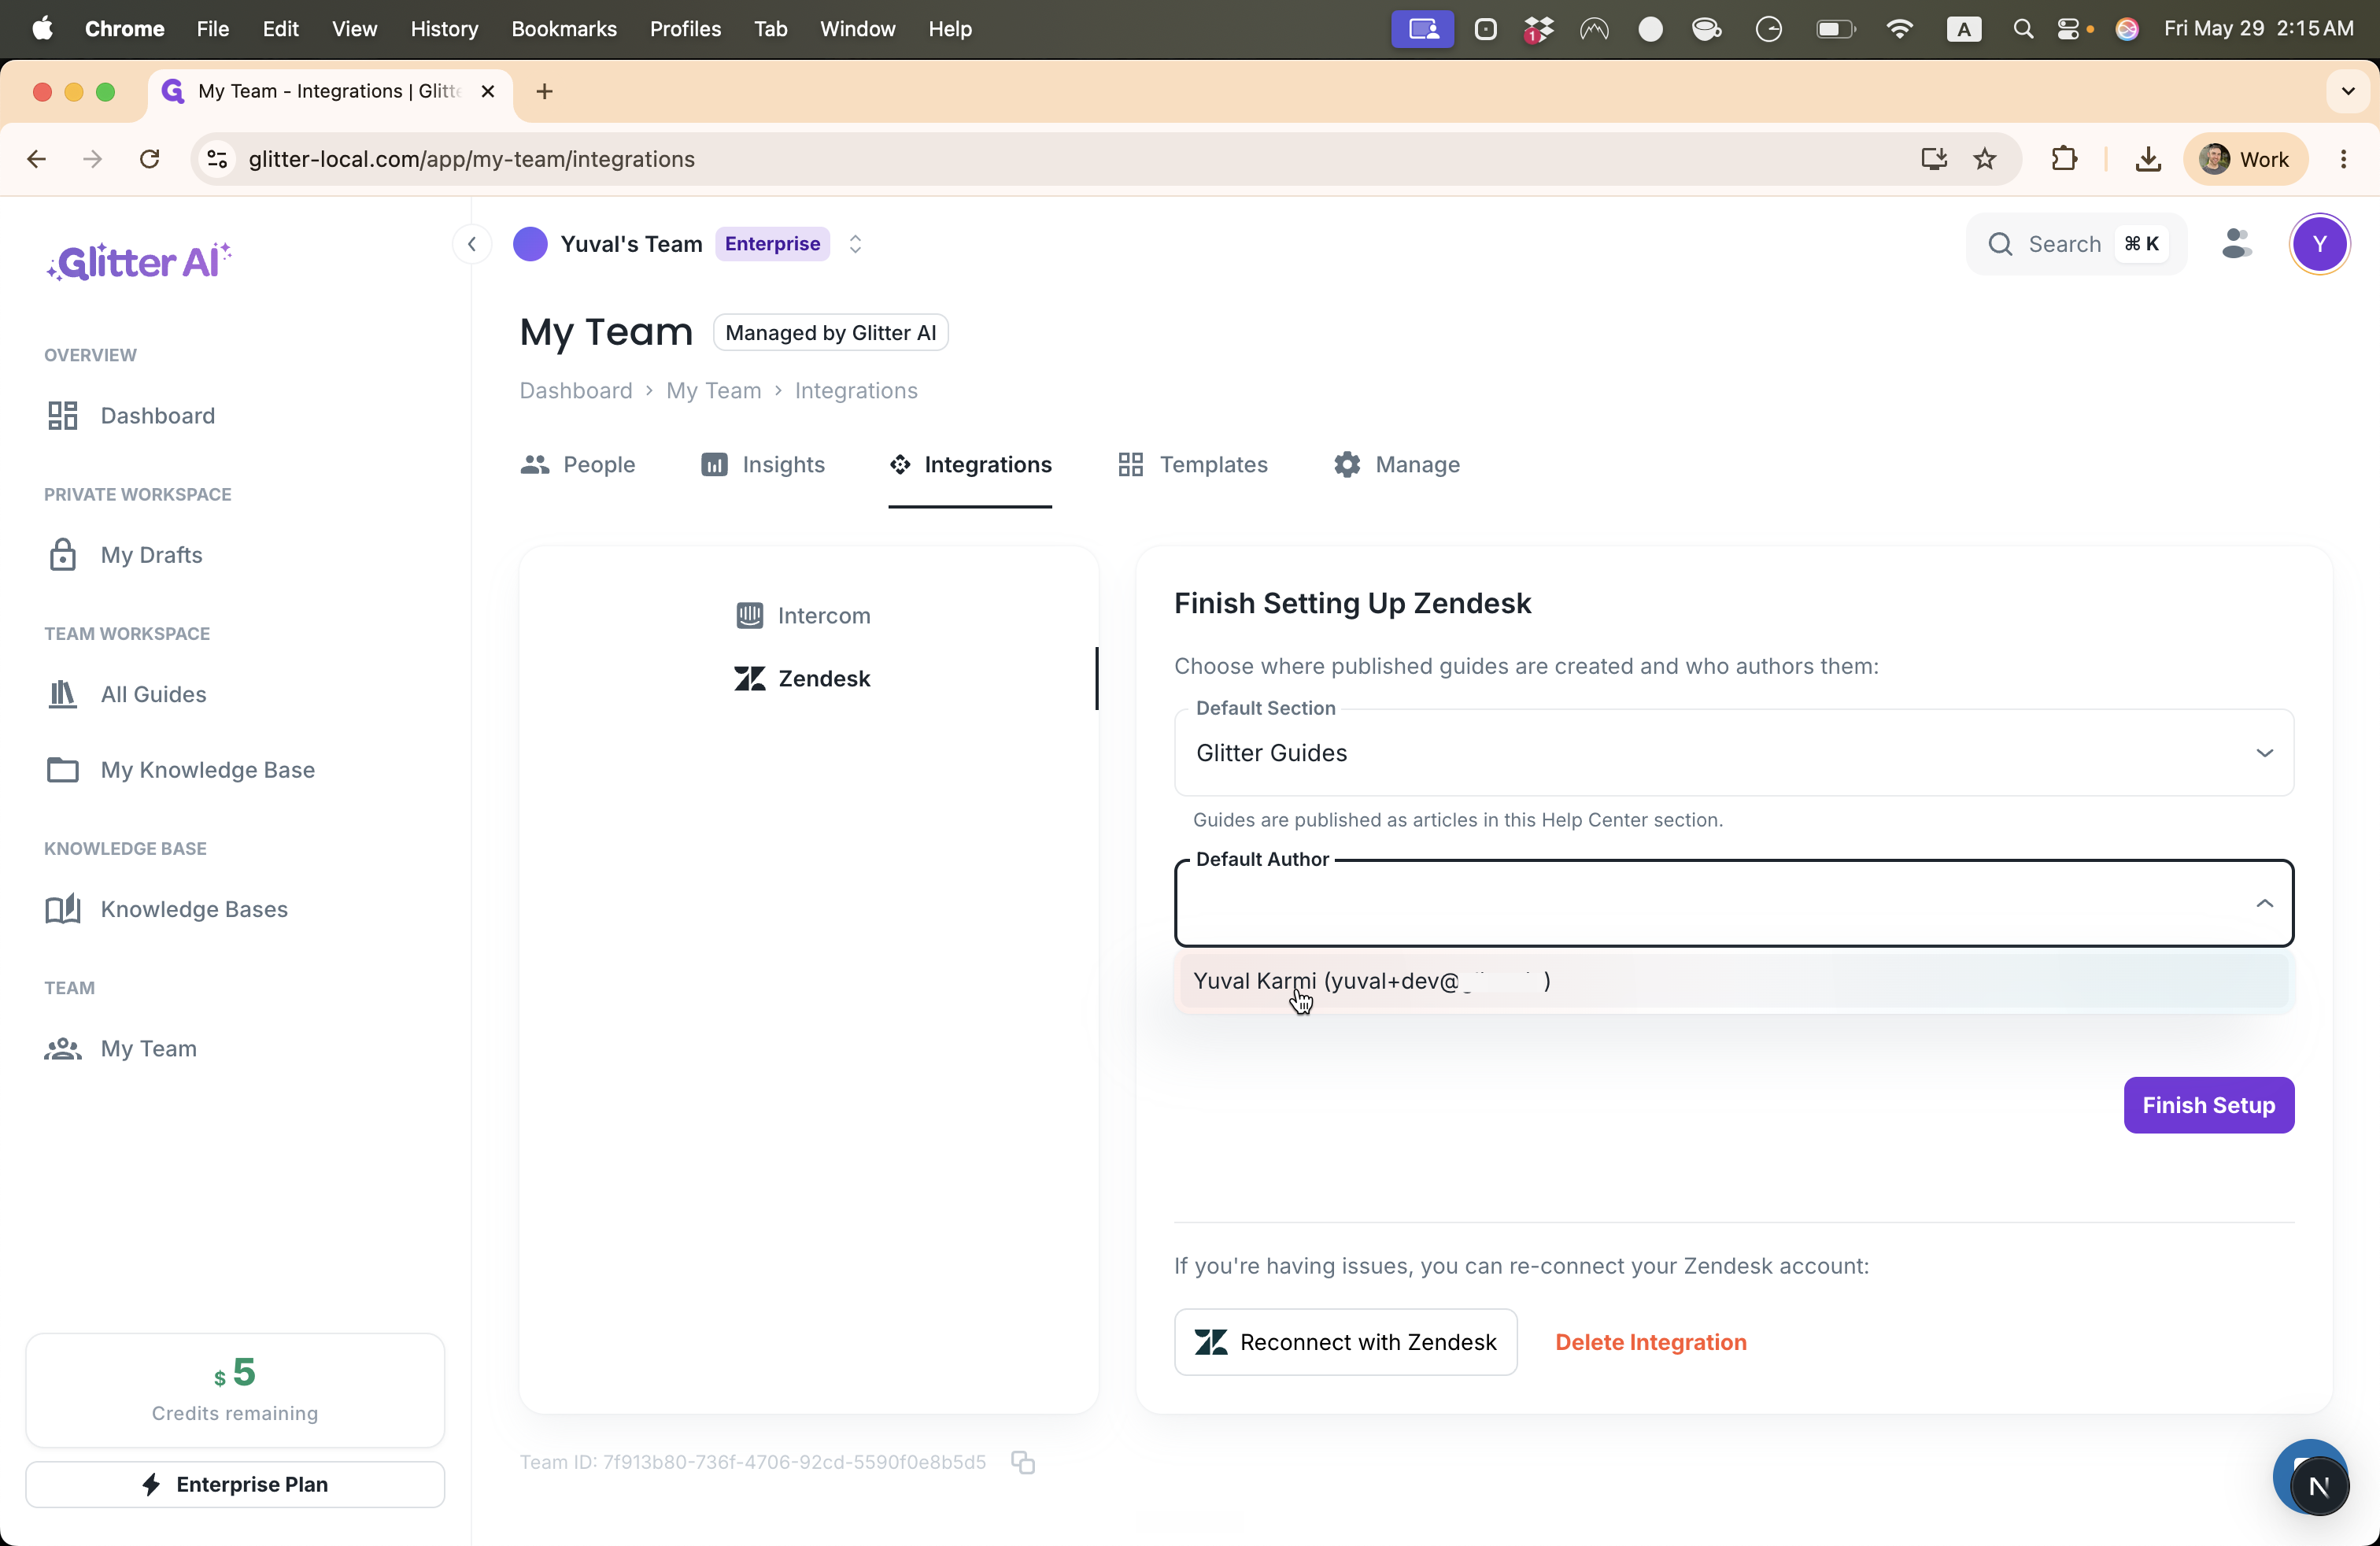This screenshot has height=1546, width=2380.
Task: Go back with the browser back arrow
Action: [x=37, y=159]
